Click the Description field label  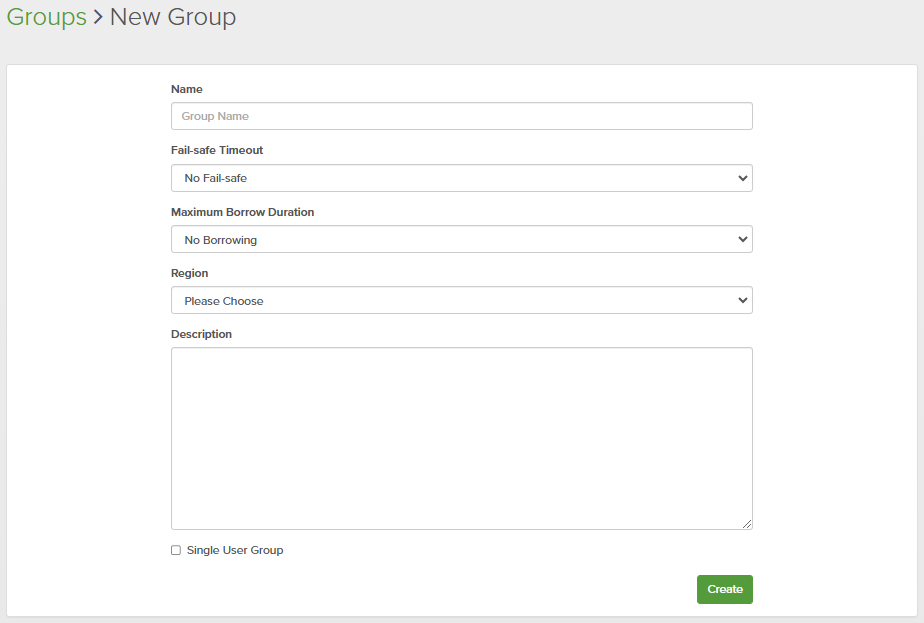tap(201, 334)
